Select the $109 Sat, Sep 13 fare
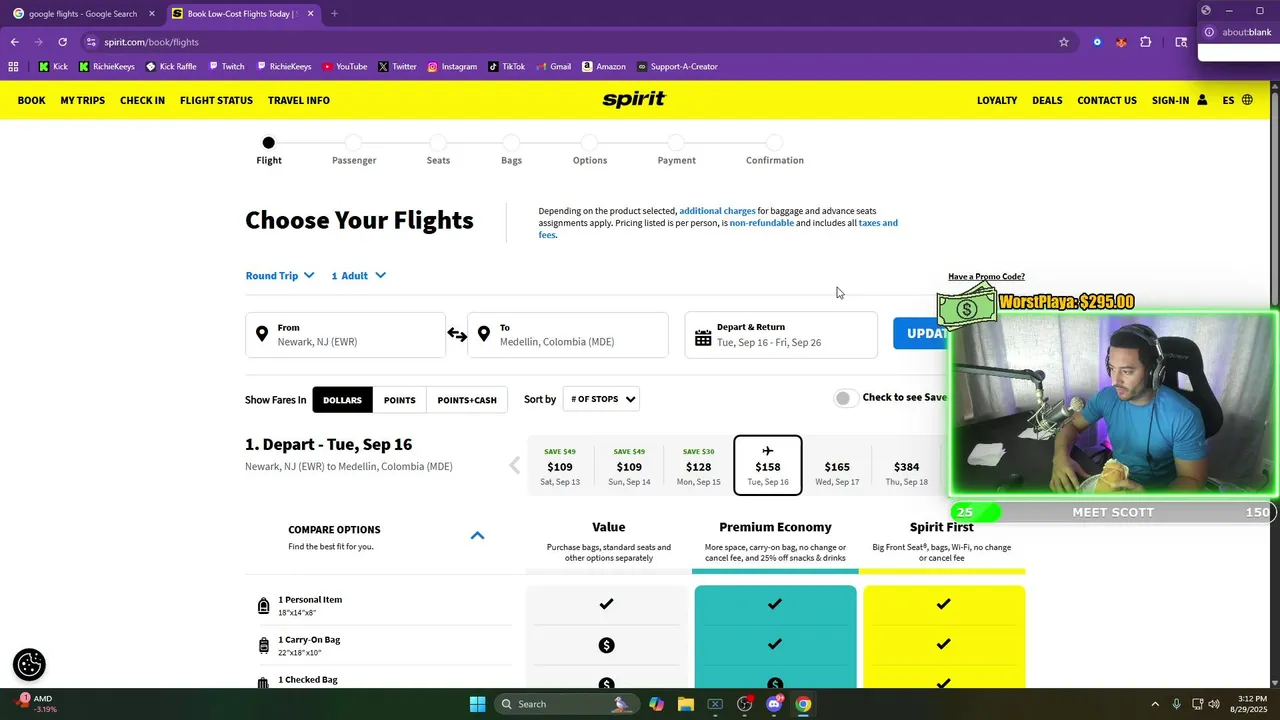Screen dimensions: 1280x720 [560, 466]
